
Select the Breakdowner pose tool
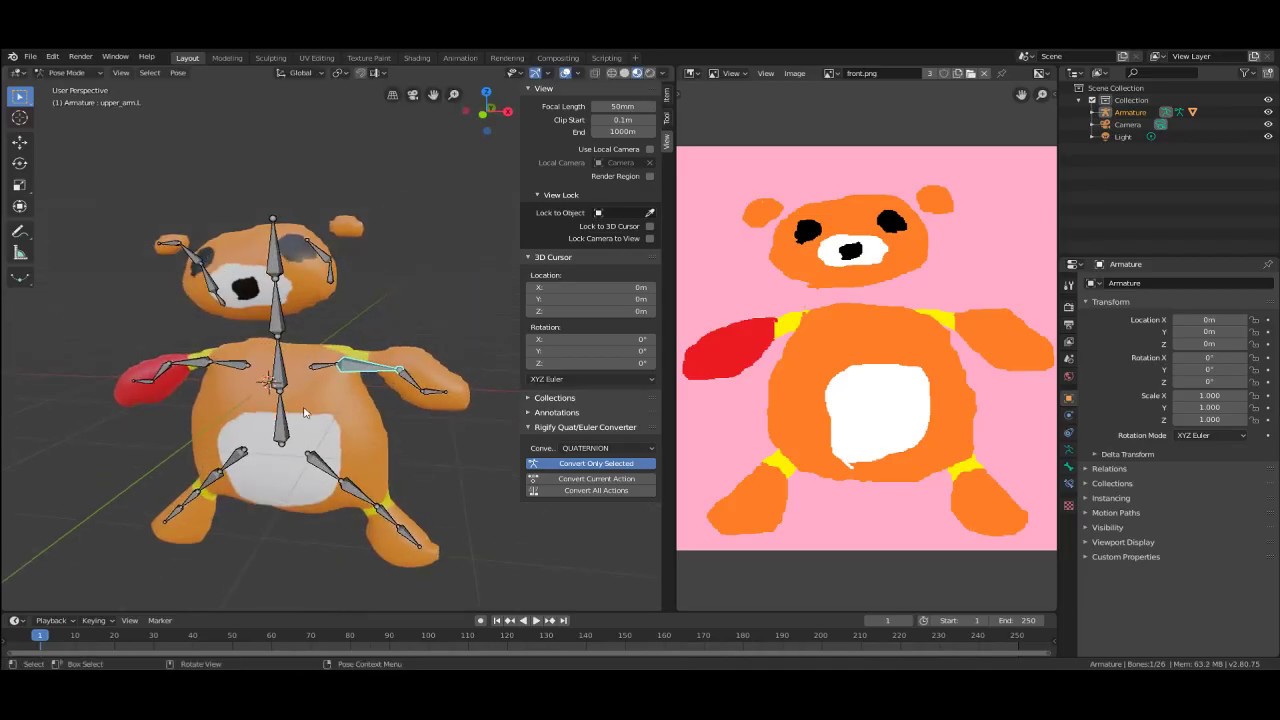(x=19, y=277)
